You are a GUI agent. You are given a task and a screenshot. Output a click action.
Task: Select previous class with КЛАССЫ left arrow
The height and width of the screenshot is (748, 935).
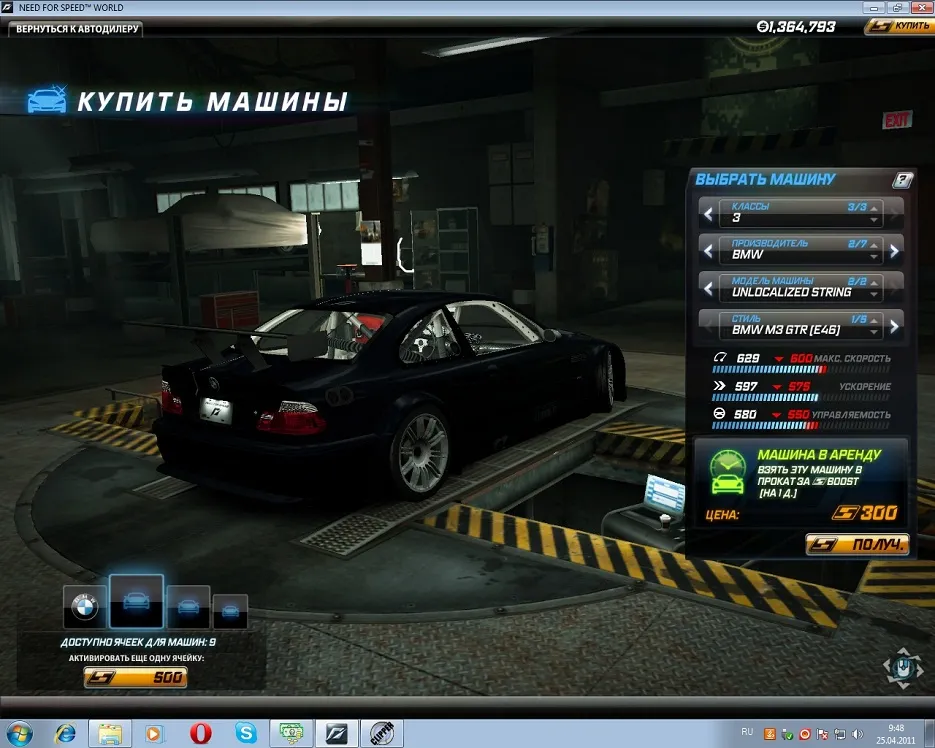[x=708, y=213]
